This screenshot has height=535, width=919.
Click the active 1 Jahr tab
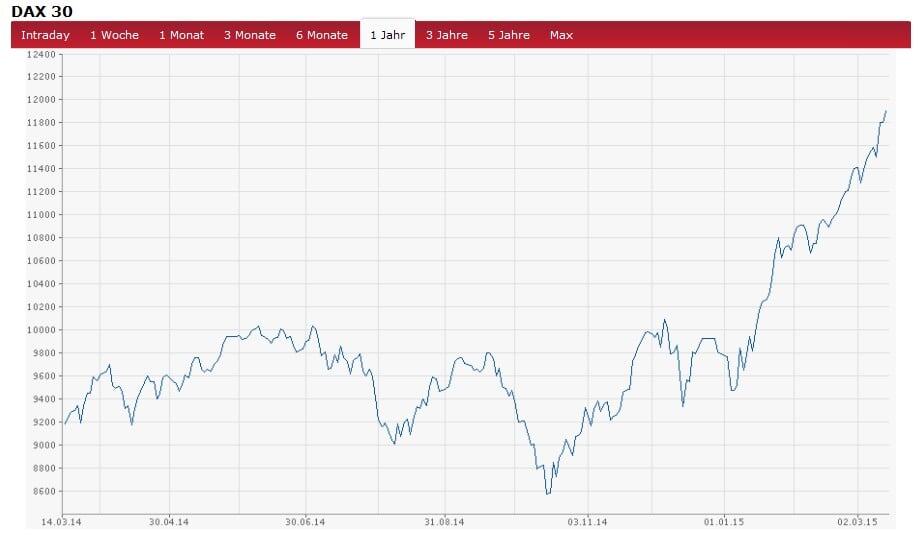click(387, 35)
